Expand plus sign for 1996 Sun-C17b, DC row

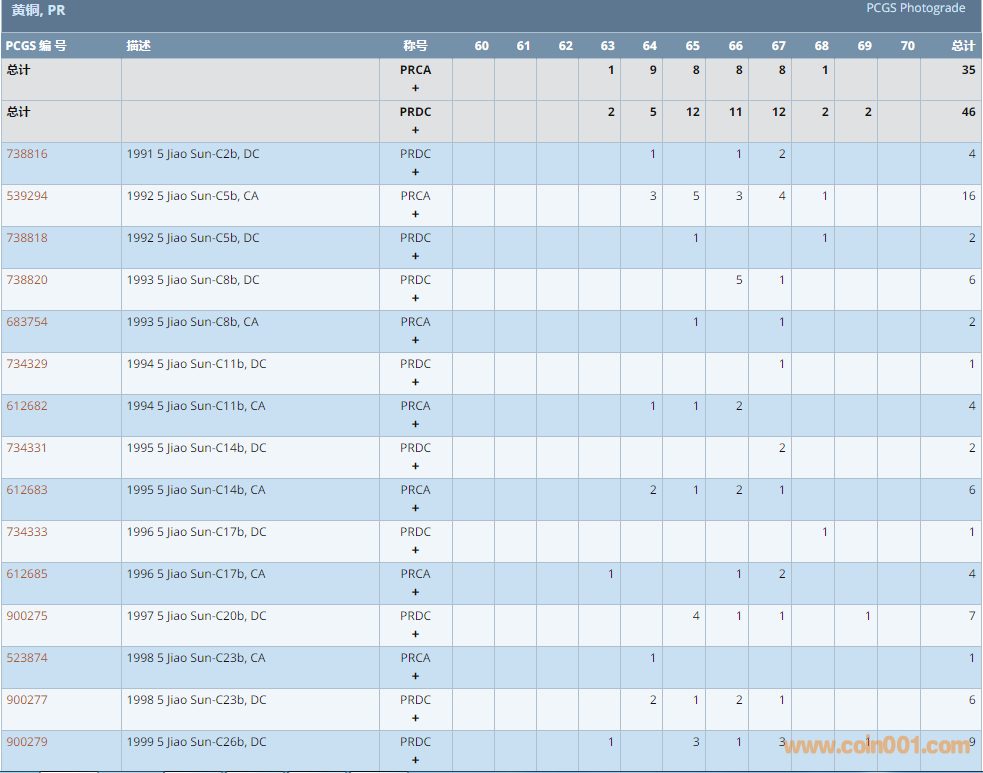[415, 550]
